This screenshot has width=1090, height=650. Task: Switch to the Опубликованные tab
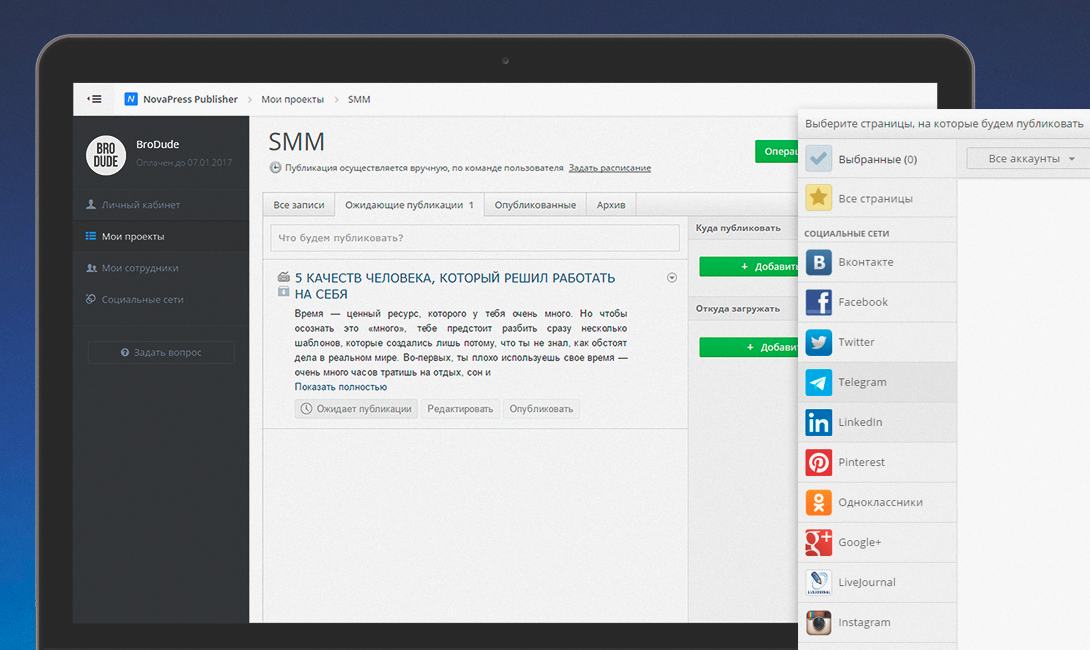point(535,204)
